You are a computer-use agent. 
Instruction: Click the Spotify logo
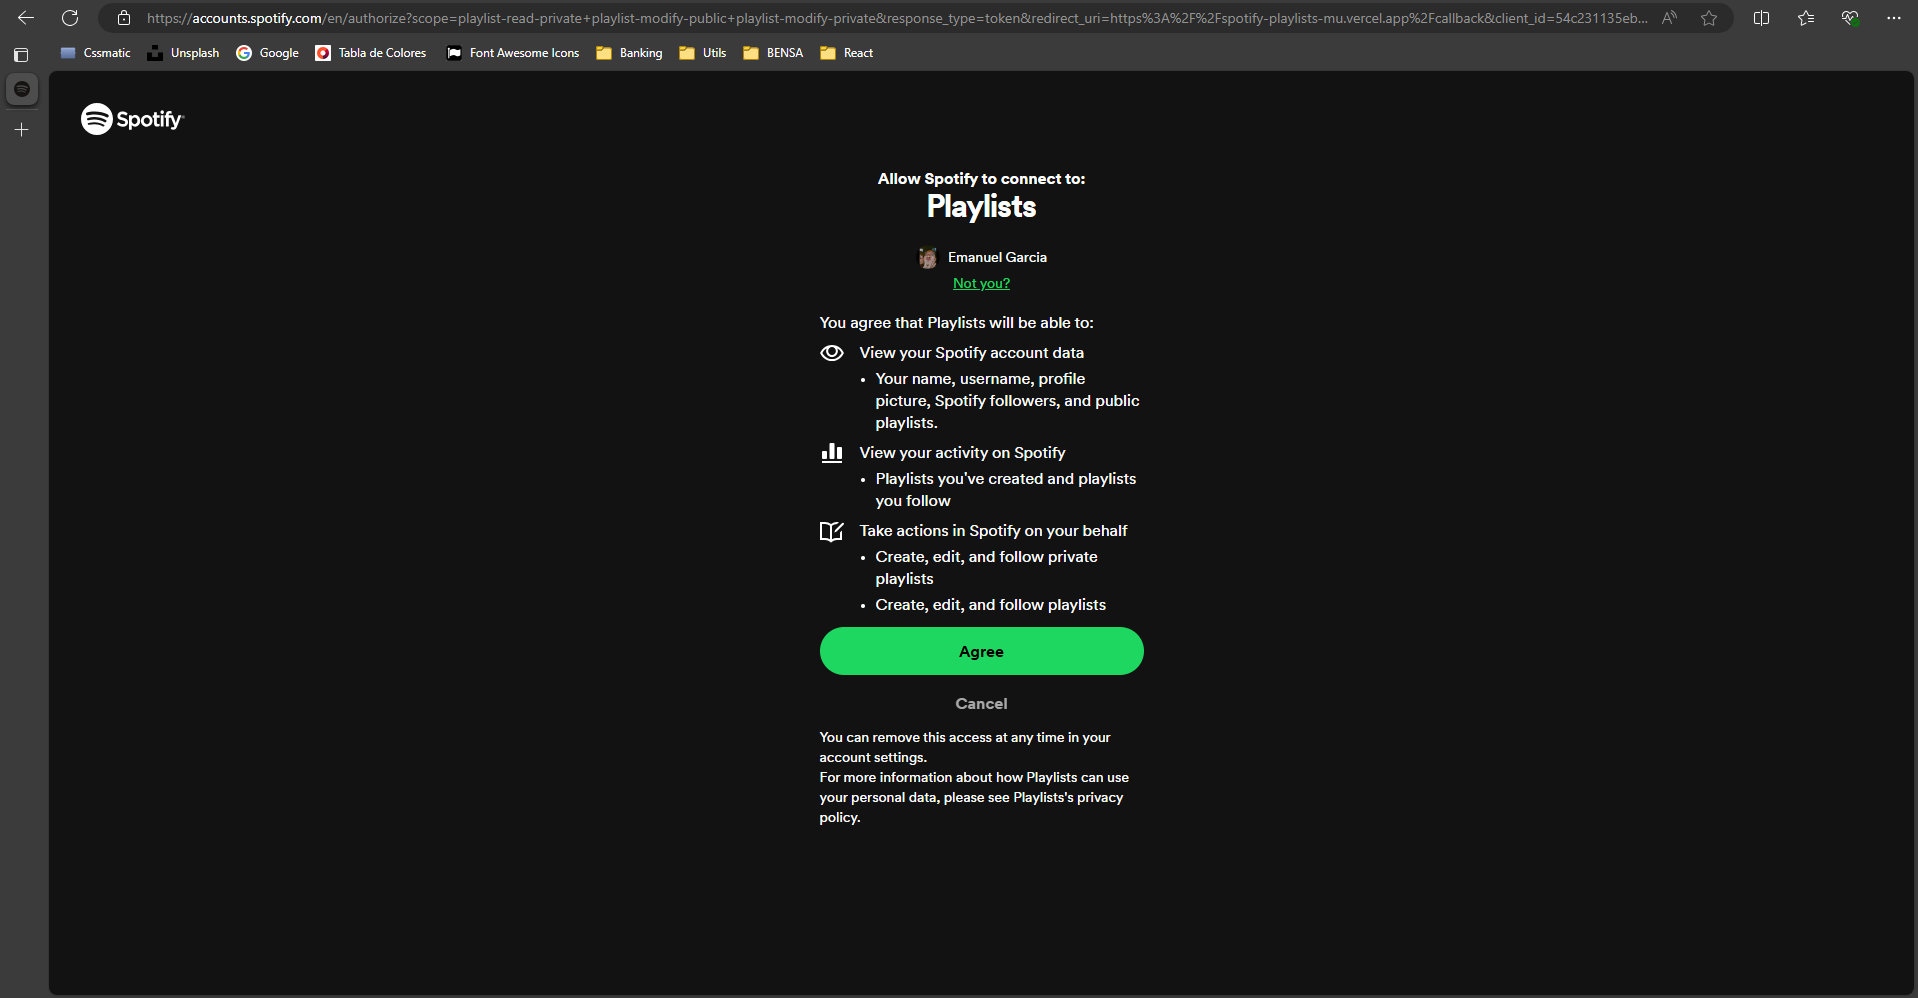pyautogui.click(x=133, y=119)
